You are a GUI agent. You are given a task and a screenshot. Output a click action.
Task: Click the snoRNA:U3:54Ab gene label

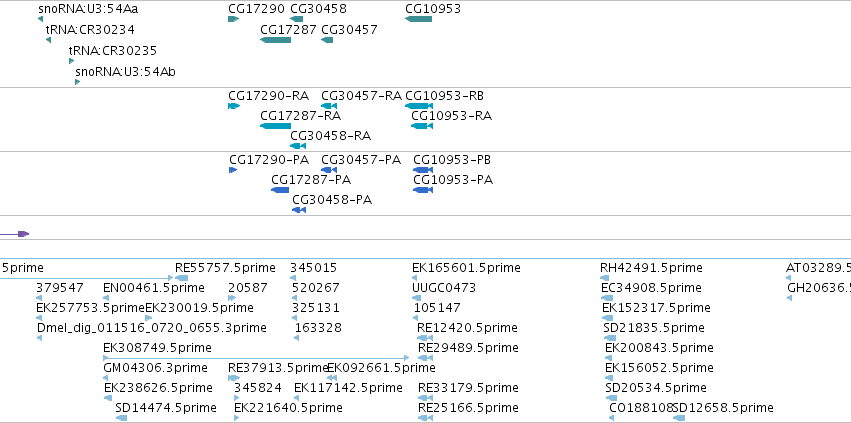125,72
